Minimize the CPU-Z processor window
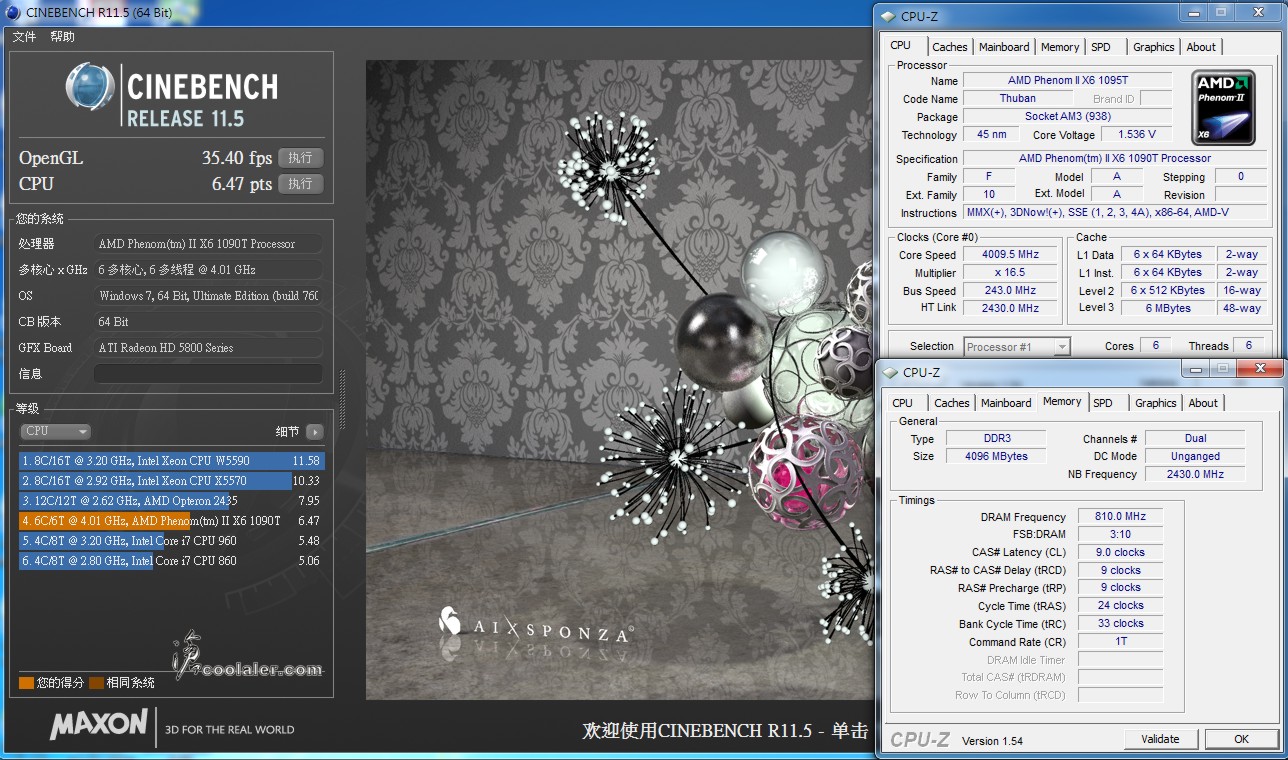Image resolution: width=1288 pixels, height=760 pixels. click(x=1195, y=12)
